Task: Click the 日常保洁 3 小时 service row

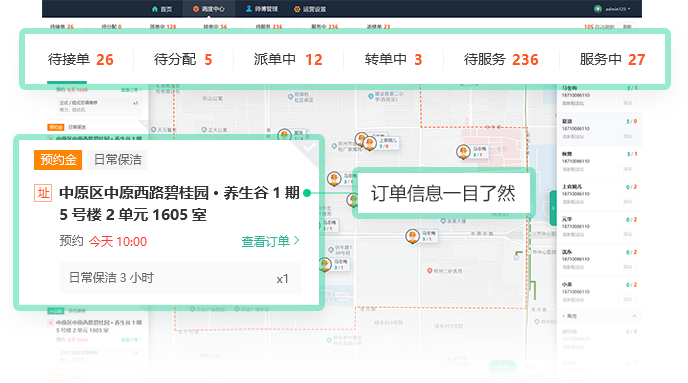Action: click(180, 278)
